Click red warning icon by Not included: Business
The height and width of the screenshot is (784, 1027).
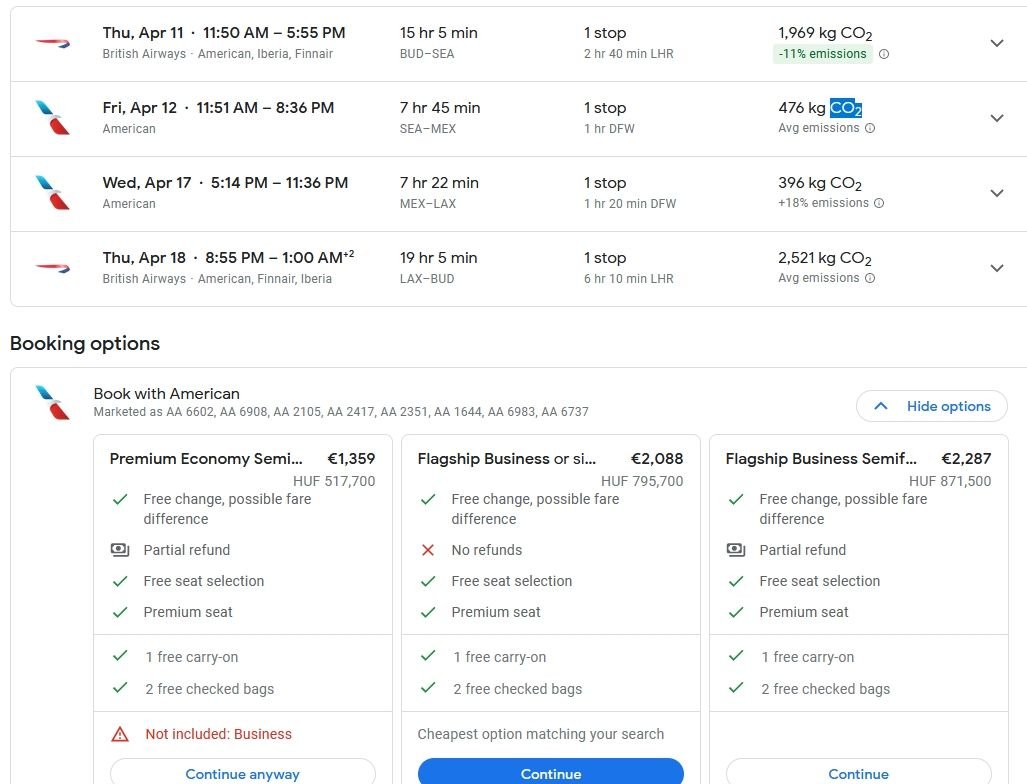point(120,734)
